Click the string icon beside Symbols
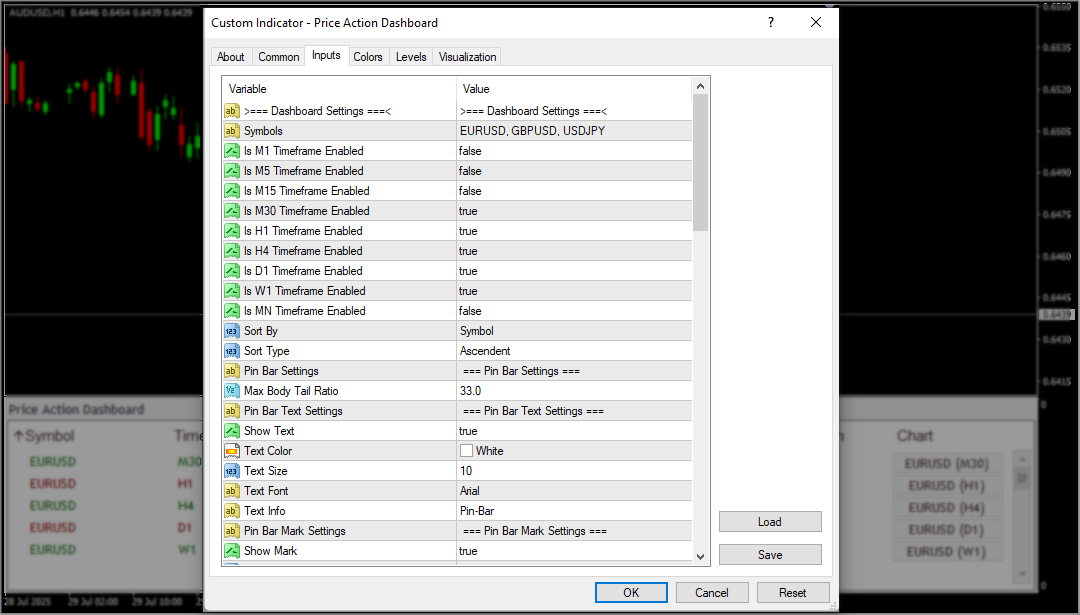Image resolution: width=1080 pixels, height=615 pixels. tap(231, 131)
